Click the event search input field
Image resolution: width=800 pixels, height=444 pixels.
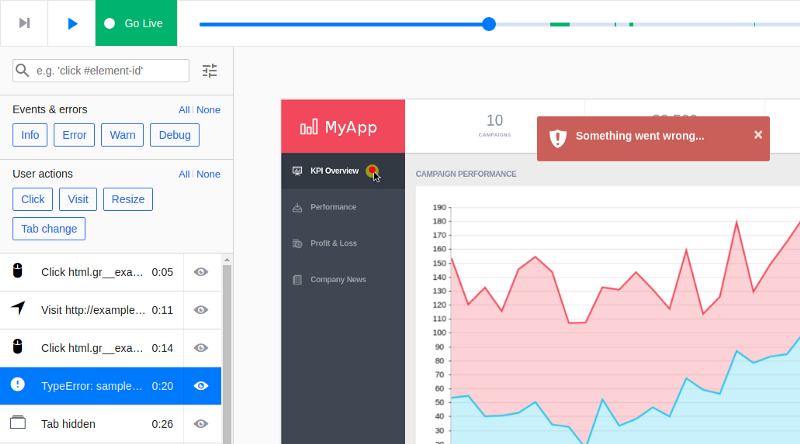(101, 70)
